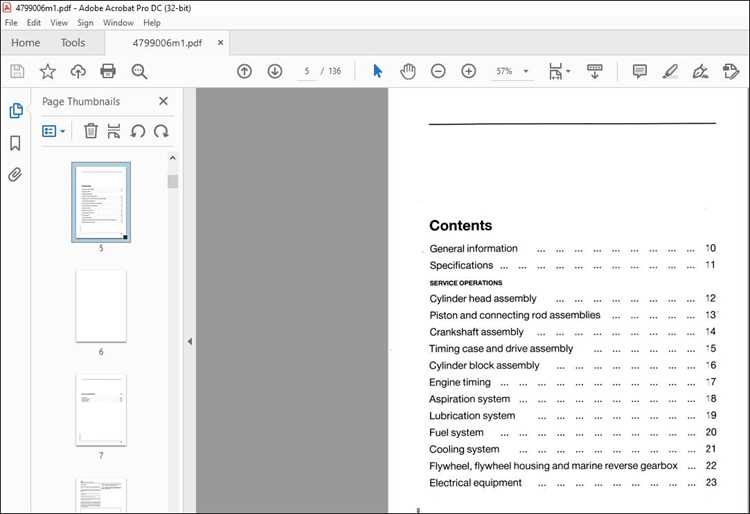The image size is (750, 514).
Task: Add bookmark star icon
Action: (x=47, y=71)
